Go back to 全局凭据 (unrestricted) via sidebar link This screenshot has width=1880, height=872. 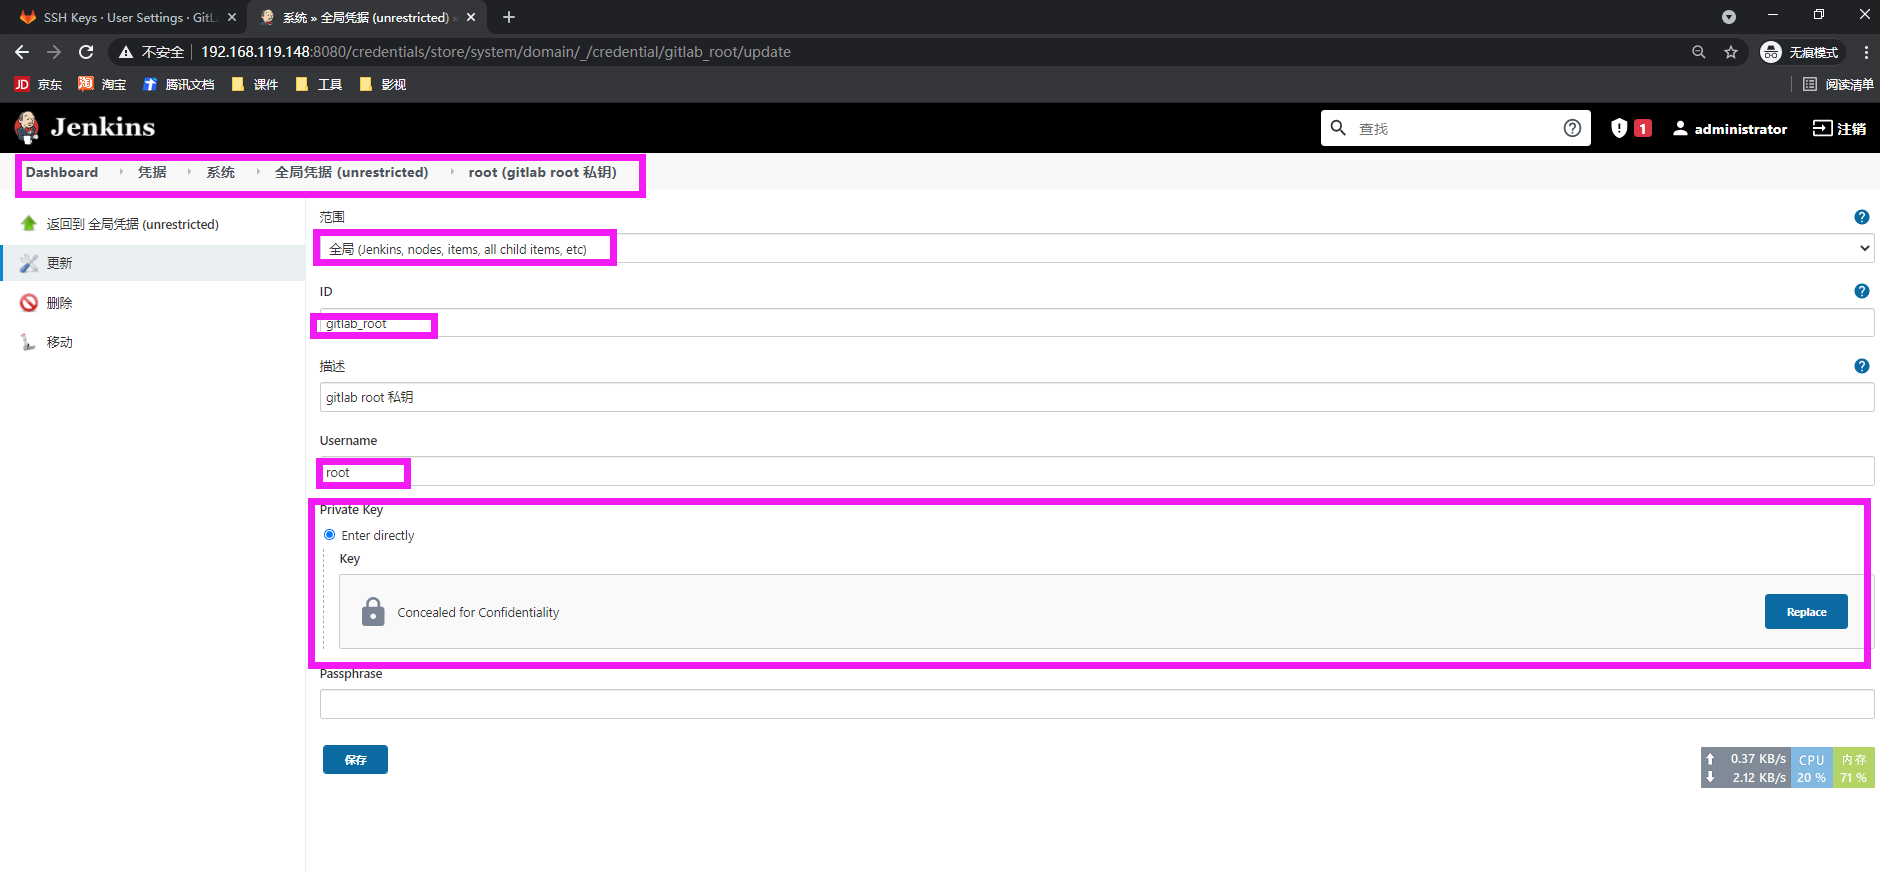pyautogui.click(x=133, y=224)
